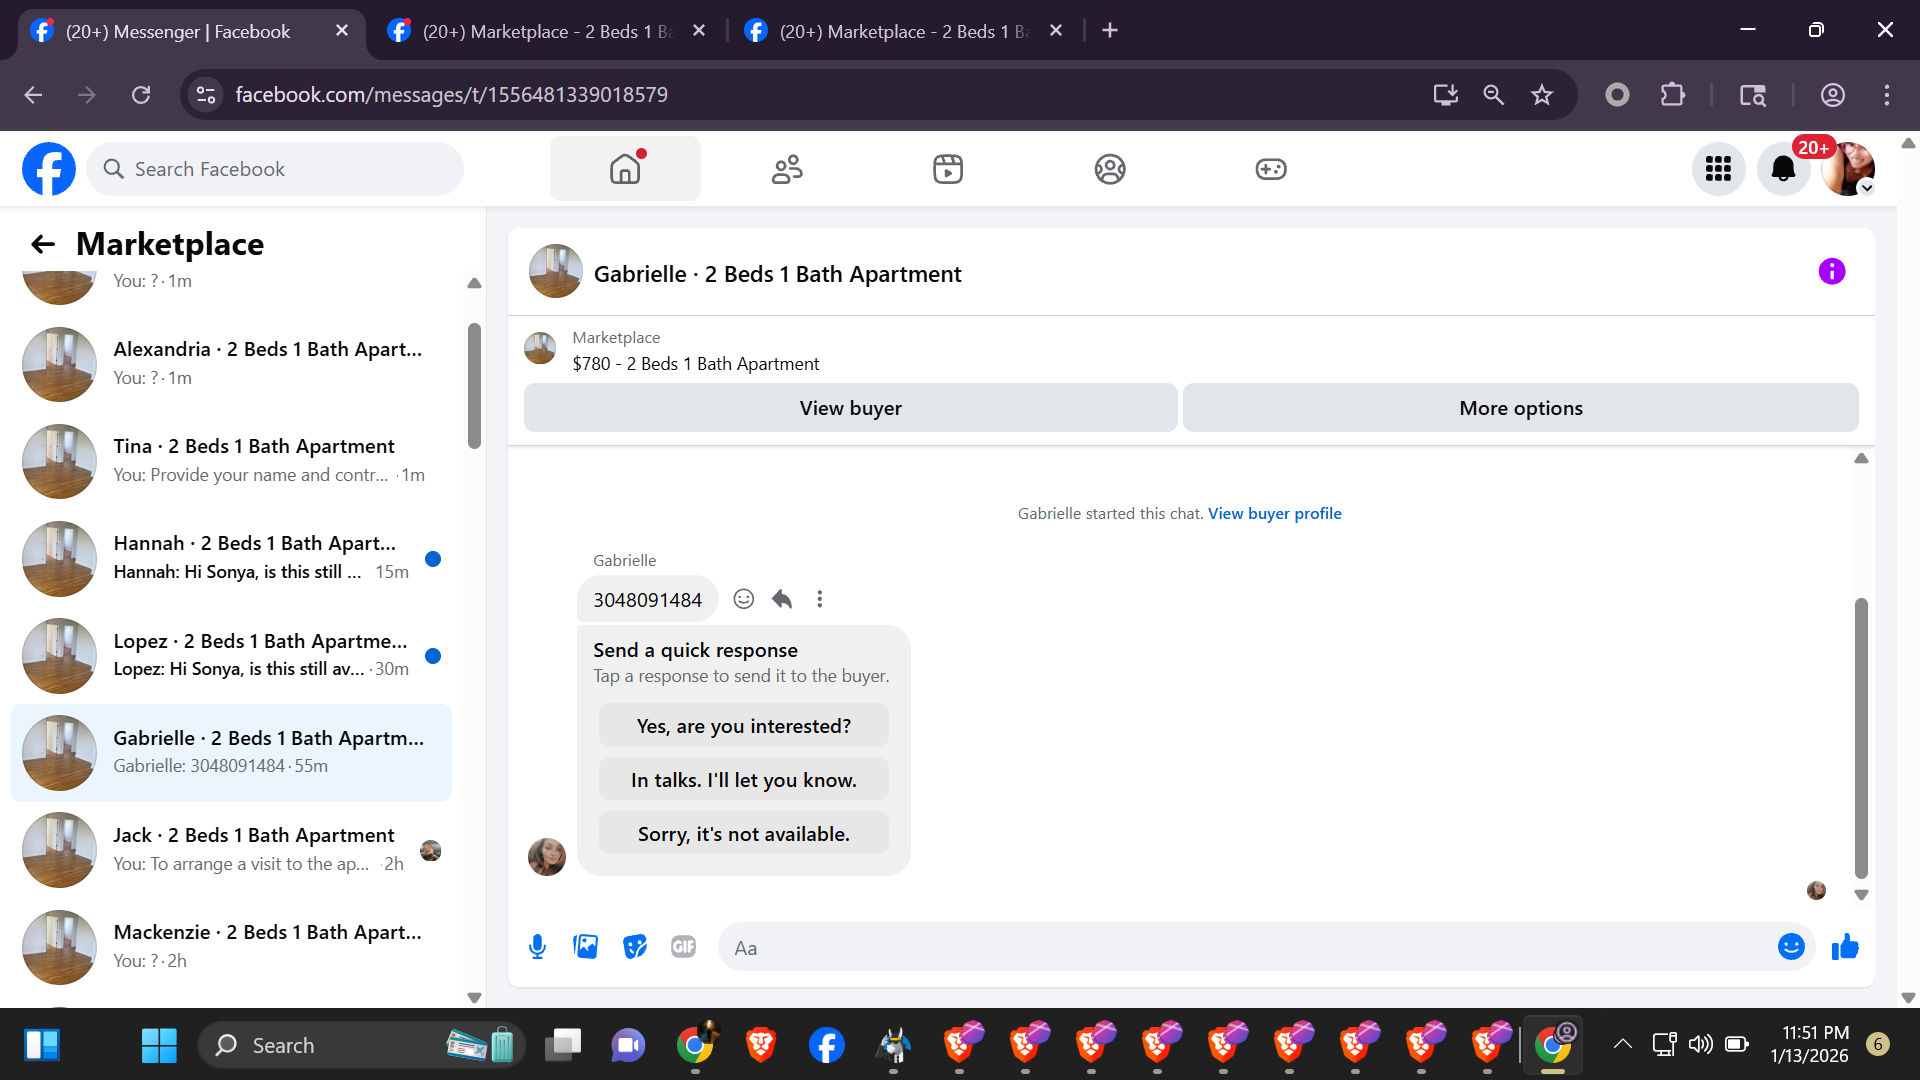The width and height of the screenshot is (1920, 1080).
Task: Attach a photo using the image icon
Action: click(x=585, y=946)
